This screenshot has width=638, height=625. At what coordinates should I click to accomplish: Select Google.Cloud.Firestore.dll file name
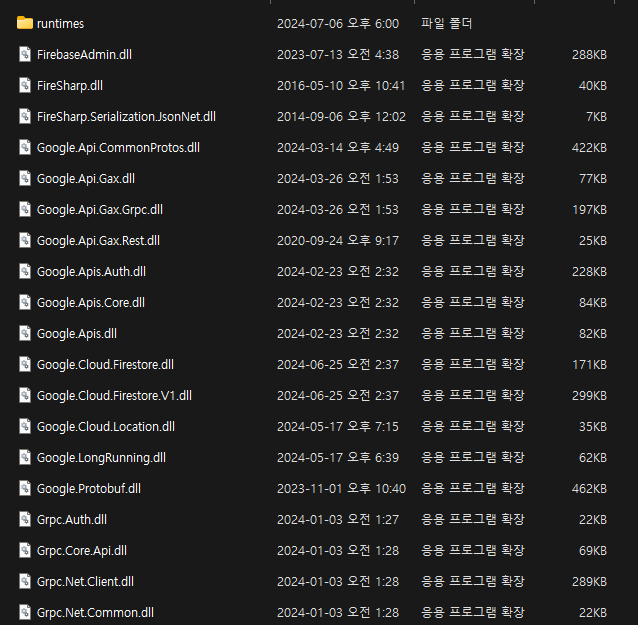[105, 365]
